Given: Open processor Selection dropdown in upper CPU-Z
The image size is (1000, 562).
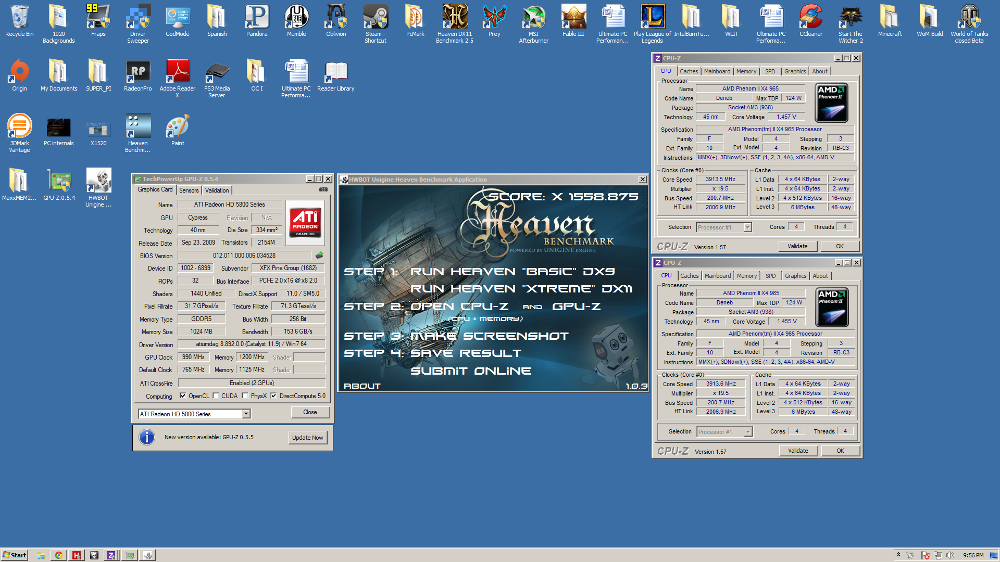Looking at the screenshot, I should pyautogui.click(x=747, y=227).
